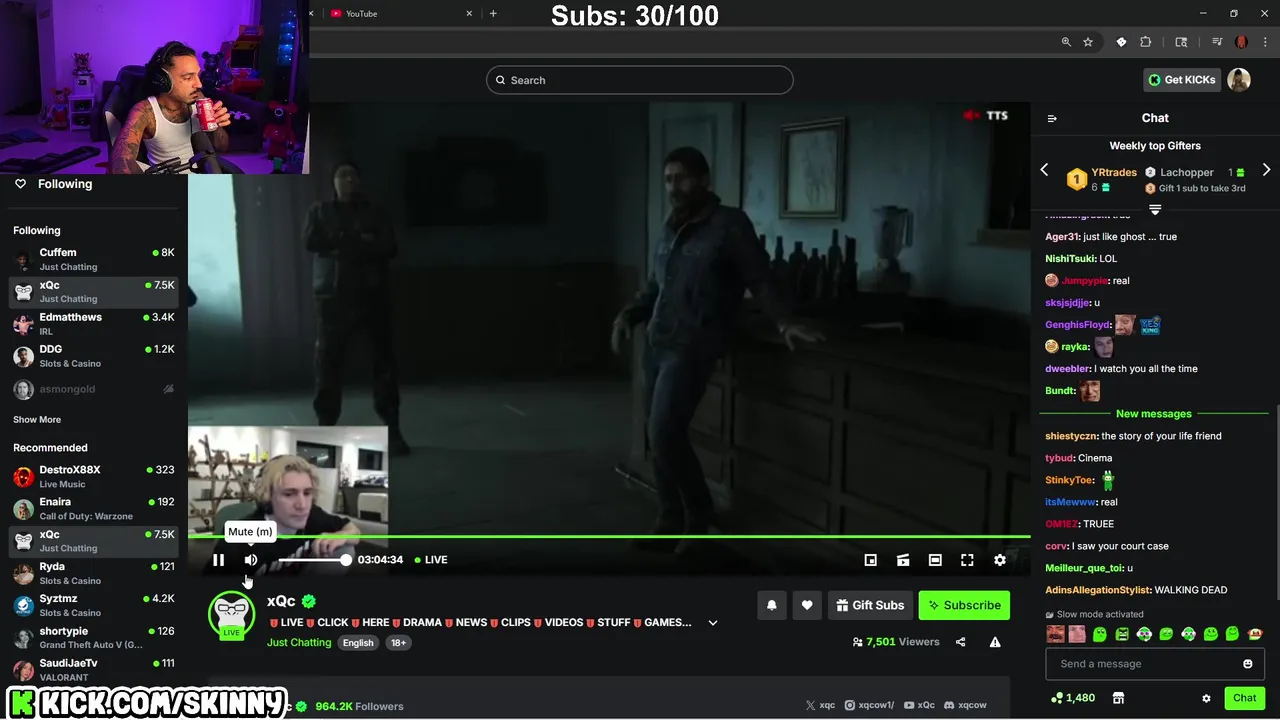Screen dimensions: 1280x720
Task: Open DDG Slots & Casino channel
Action: pyautogui.click(x=94, y=356)
